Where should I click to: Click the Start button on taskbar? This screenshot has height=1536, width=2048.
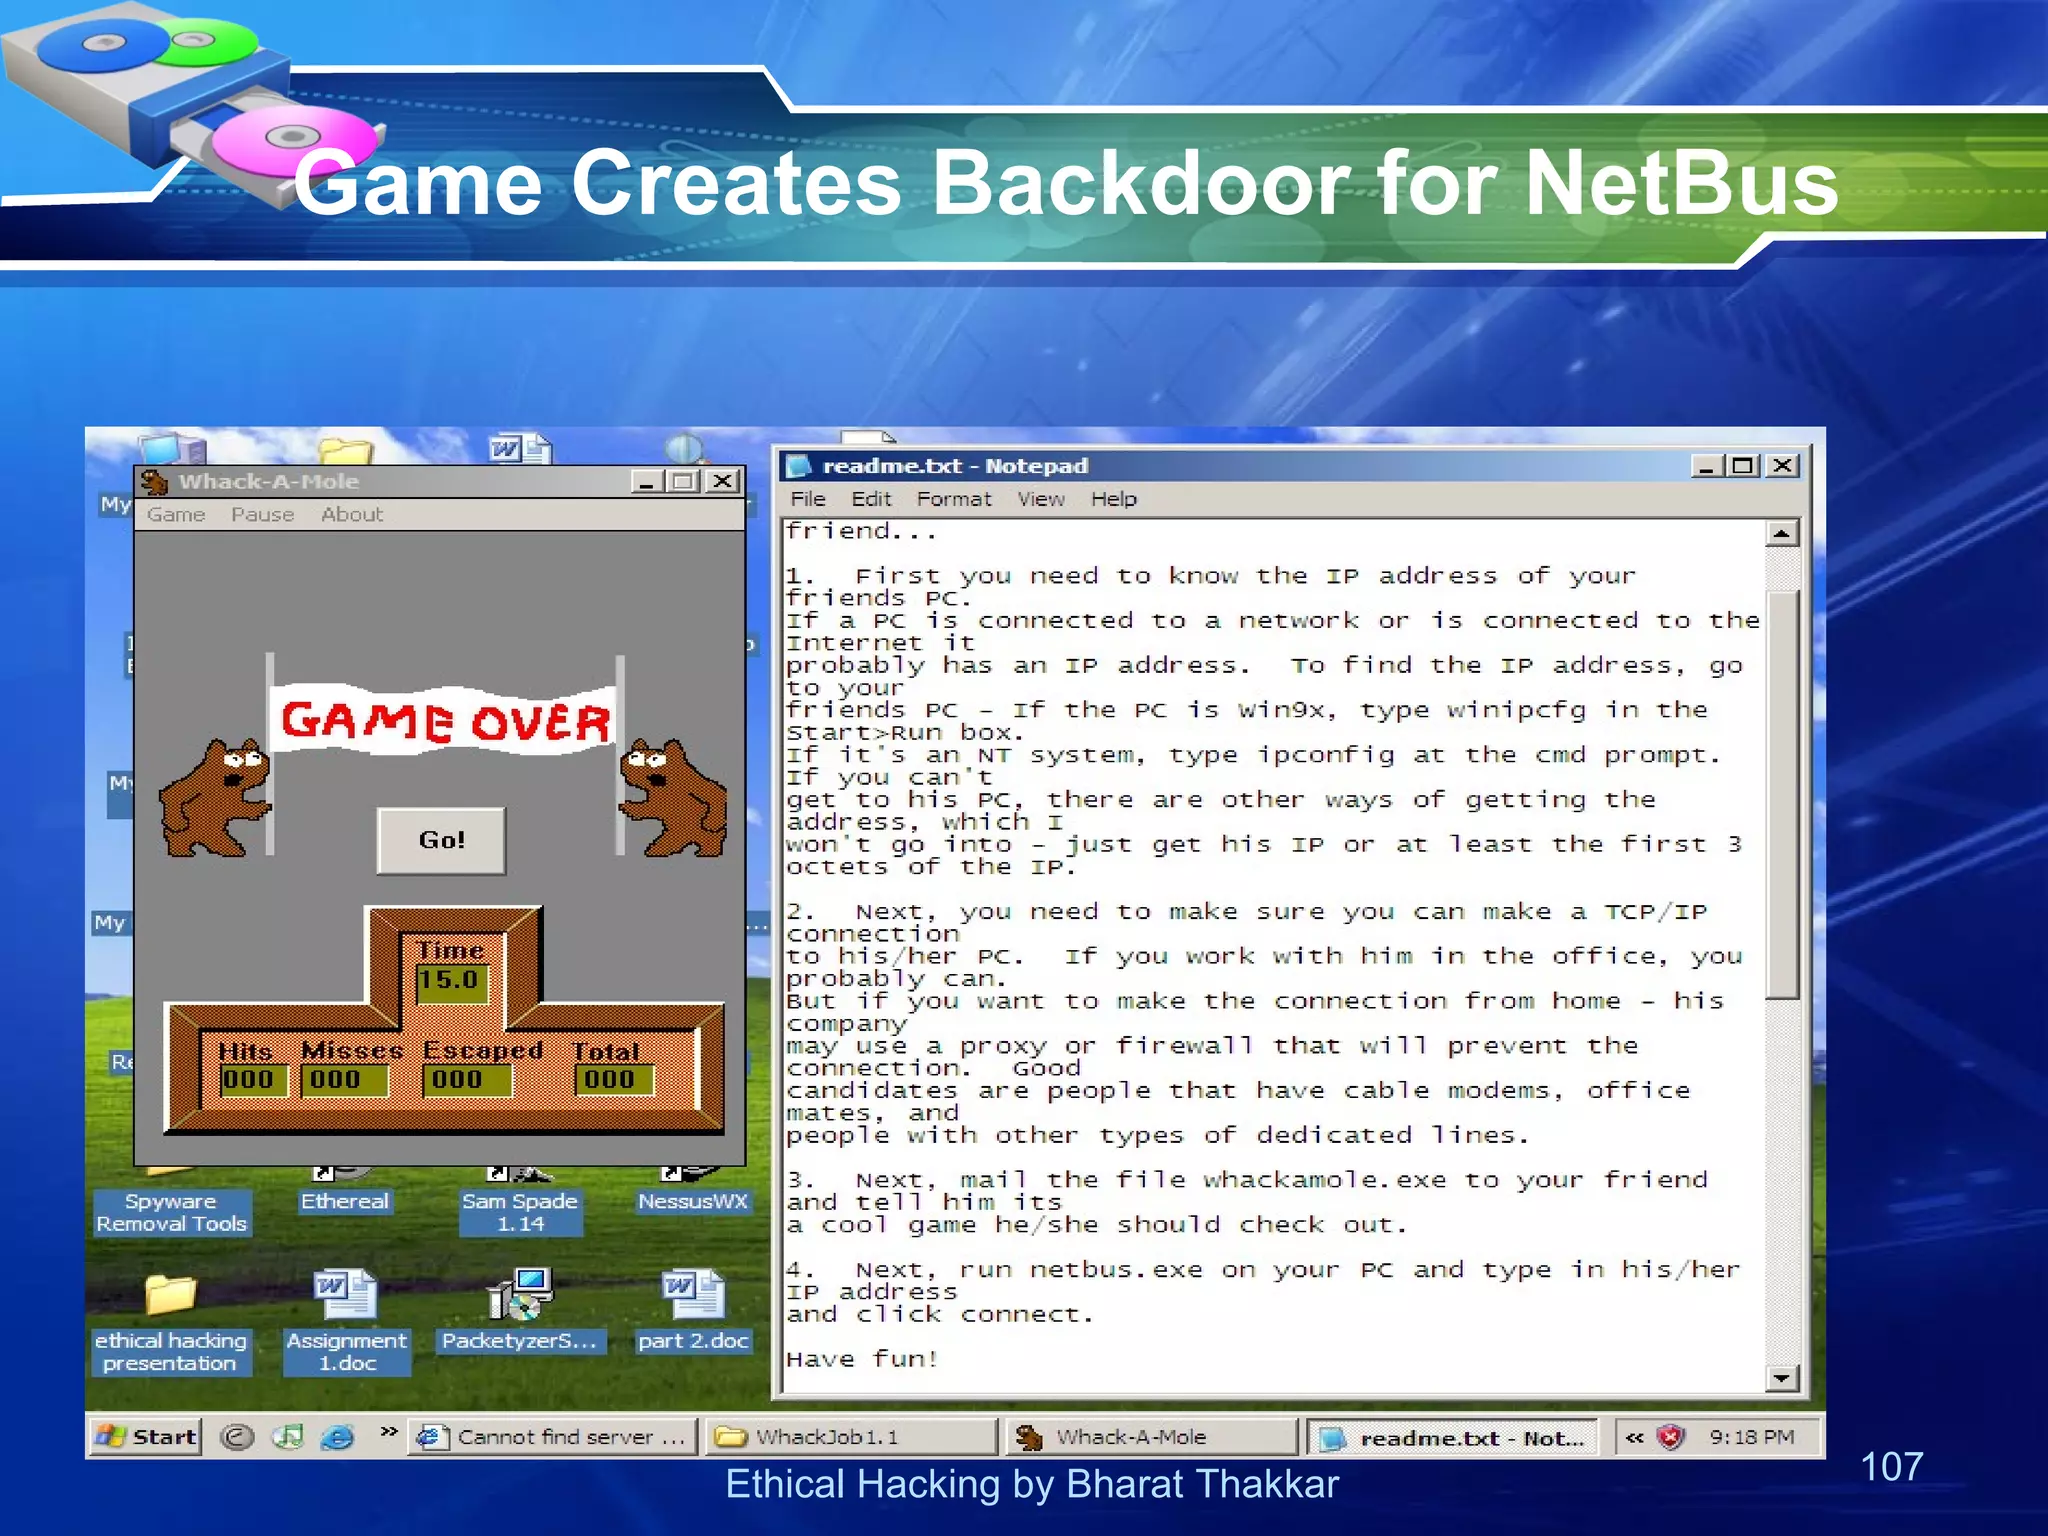[x=146, y=1437]
